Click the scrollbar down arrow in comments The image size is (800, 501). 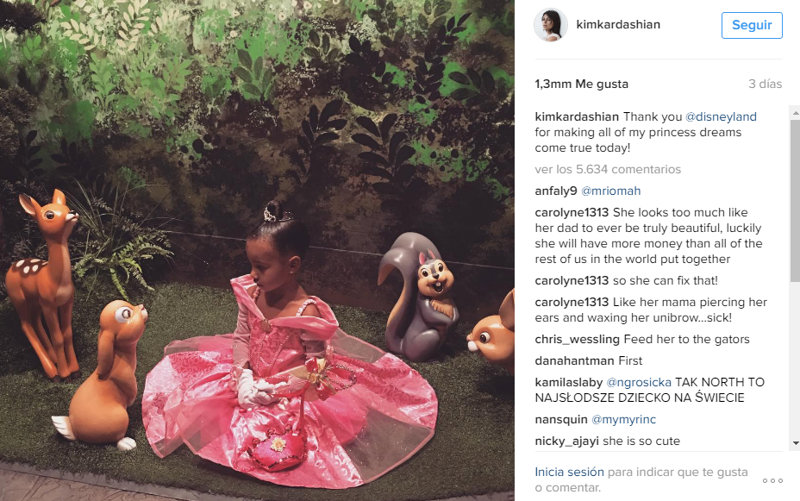click(x=795, y=443)
